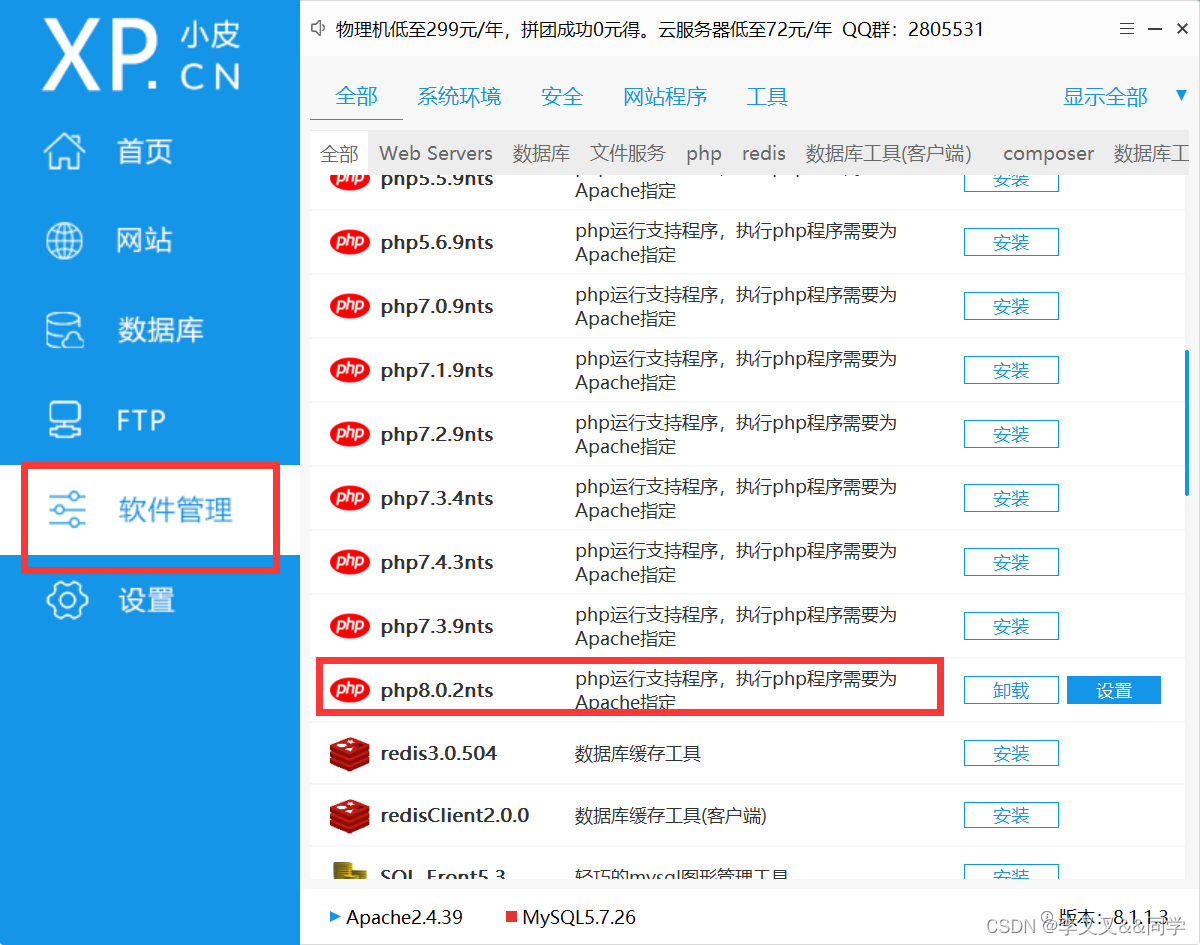Click the php7.2.9nts name text
1200x945 pixels.
(x=437, y=434)
